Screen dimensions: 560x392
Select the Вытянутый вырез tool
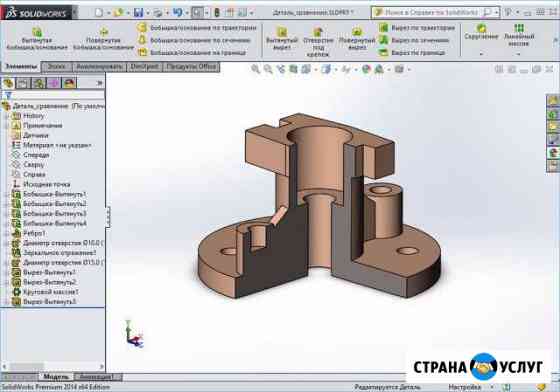(x=282, y=40)
